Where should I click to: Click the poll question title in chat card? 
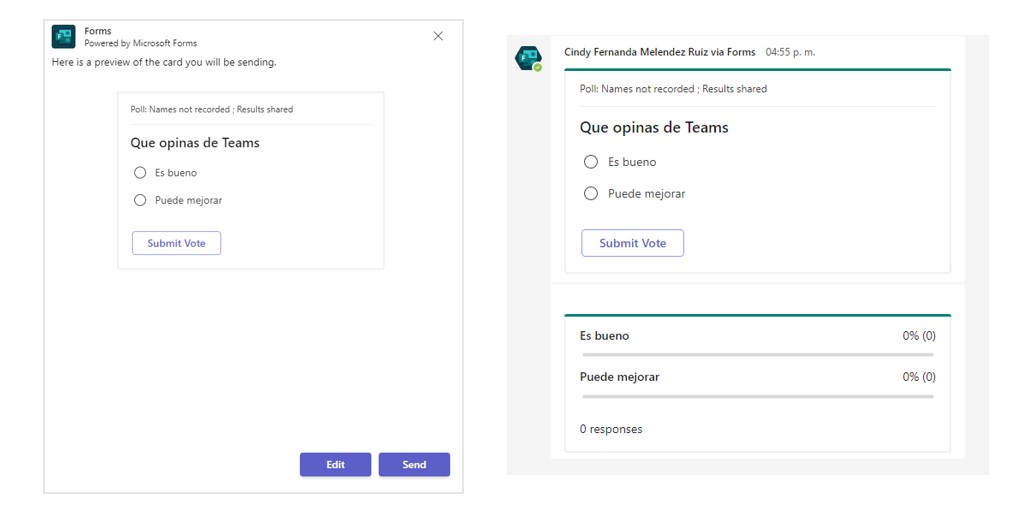[654, 128]
